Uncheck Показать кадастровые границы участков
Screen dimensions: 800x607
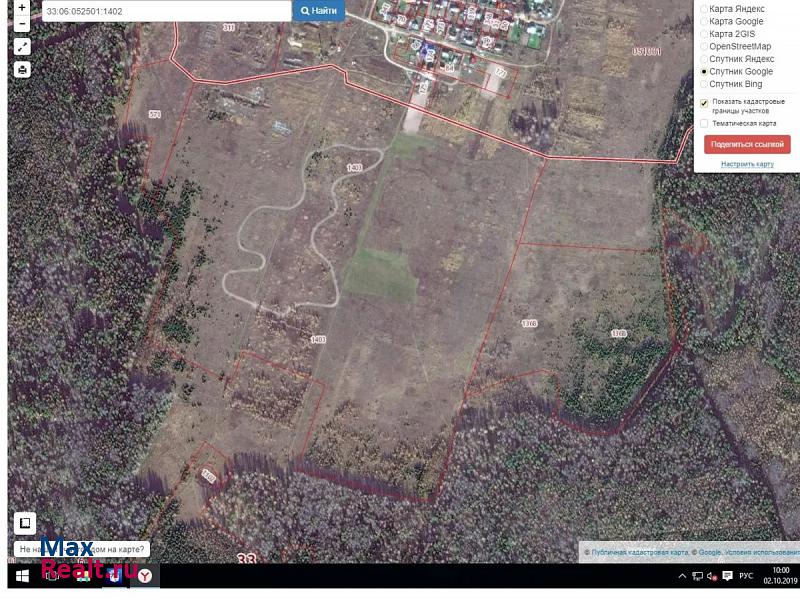704,103
